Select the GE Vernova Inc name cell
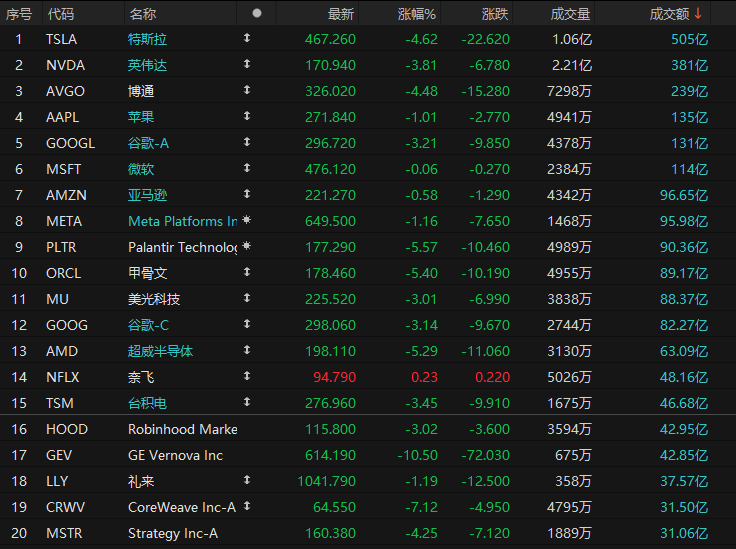The width and height of the screenshot is (736, 549). coord(176,455)
